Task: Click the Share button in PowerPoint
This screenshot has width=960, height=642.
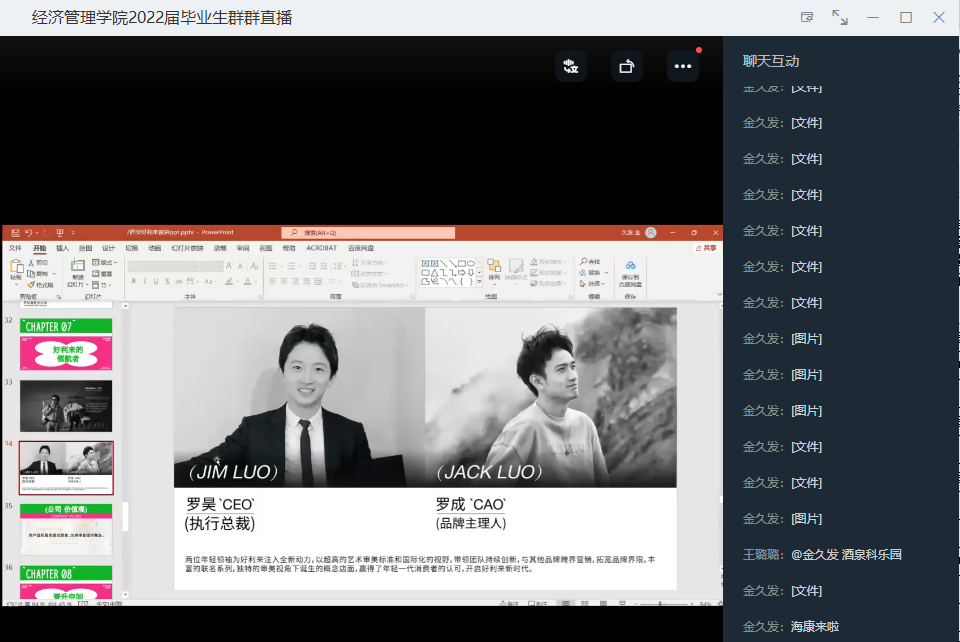Action: (707, 248)
